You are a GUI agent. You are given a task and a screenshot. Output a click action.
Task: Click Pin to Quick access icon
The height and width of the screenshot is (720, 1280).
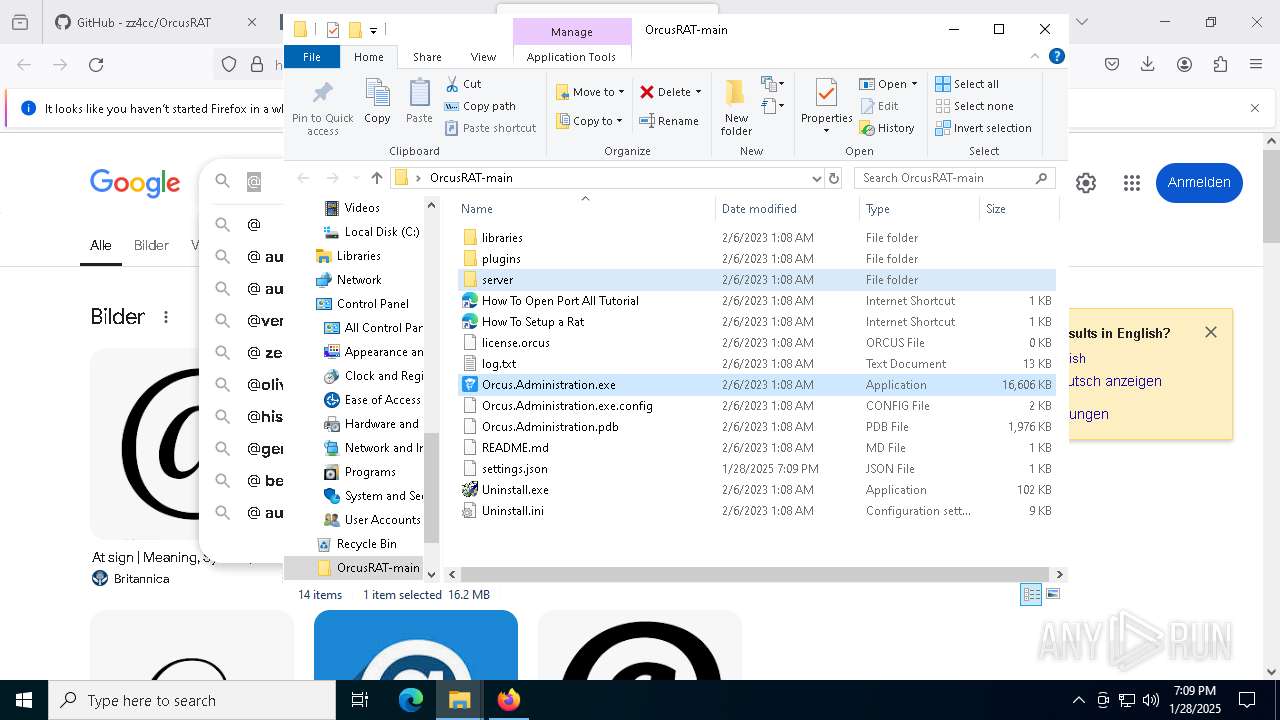tap(322, 108)
